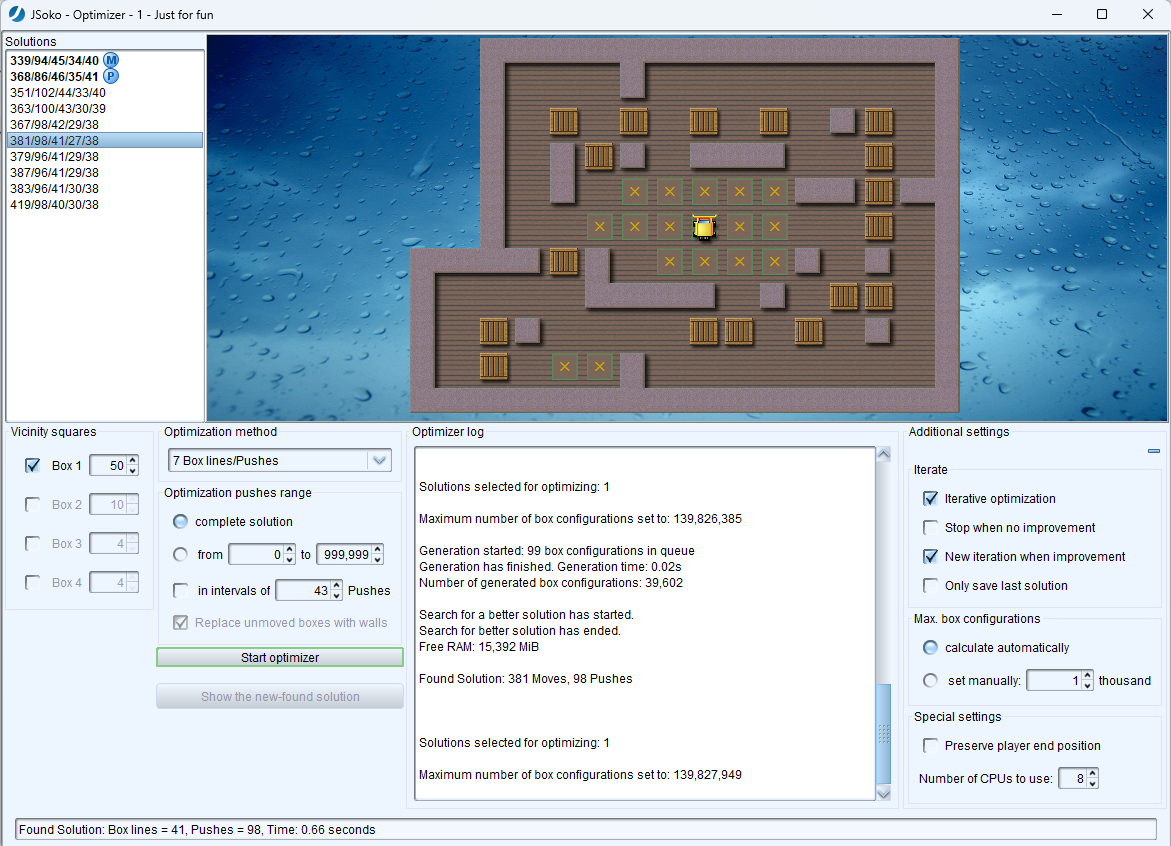
Task: Toggle Iterative optimization checkbox
Action: pos(930,499)
